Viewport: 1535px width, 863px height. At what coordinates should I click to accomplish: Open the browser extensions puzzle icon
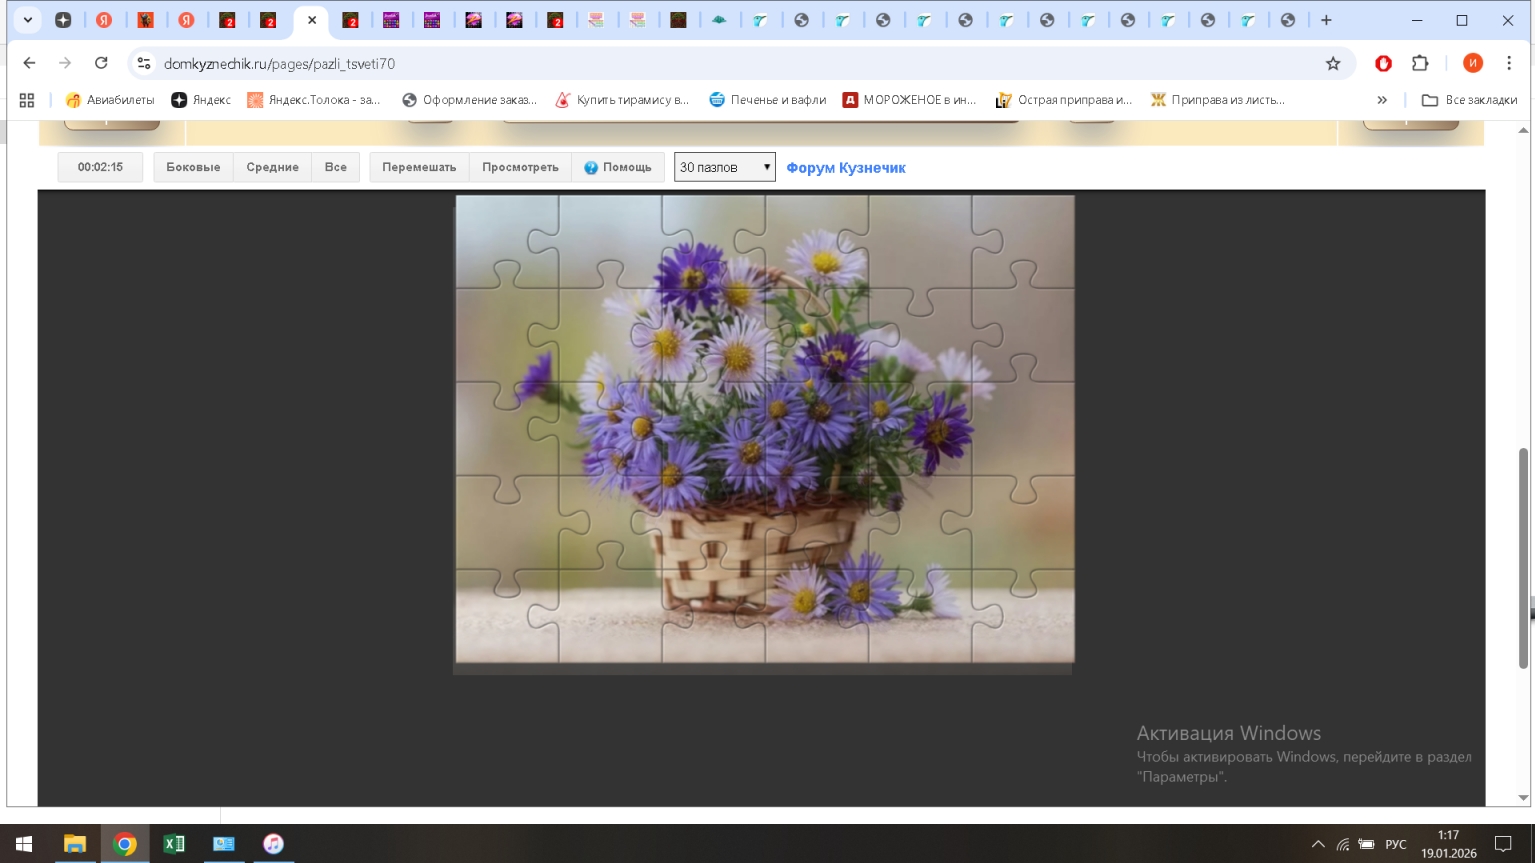point(1420,63)
